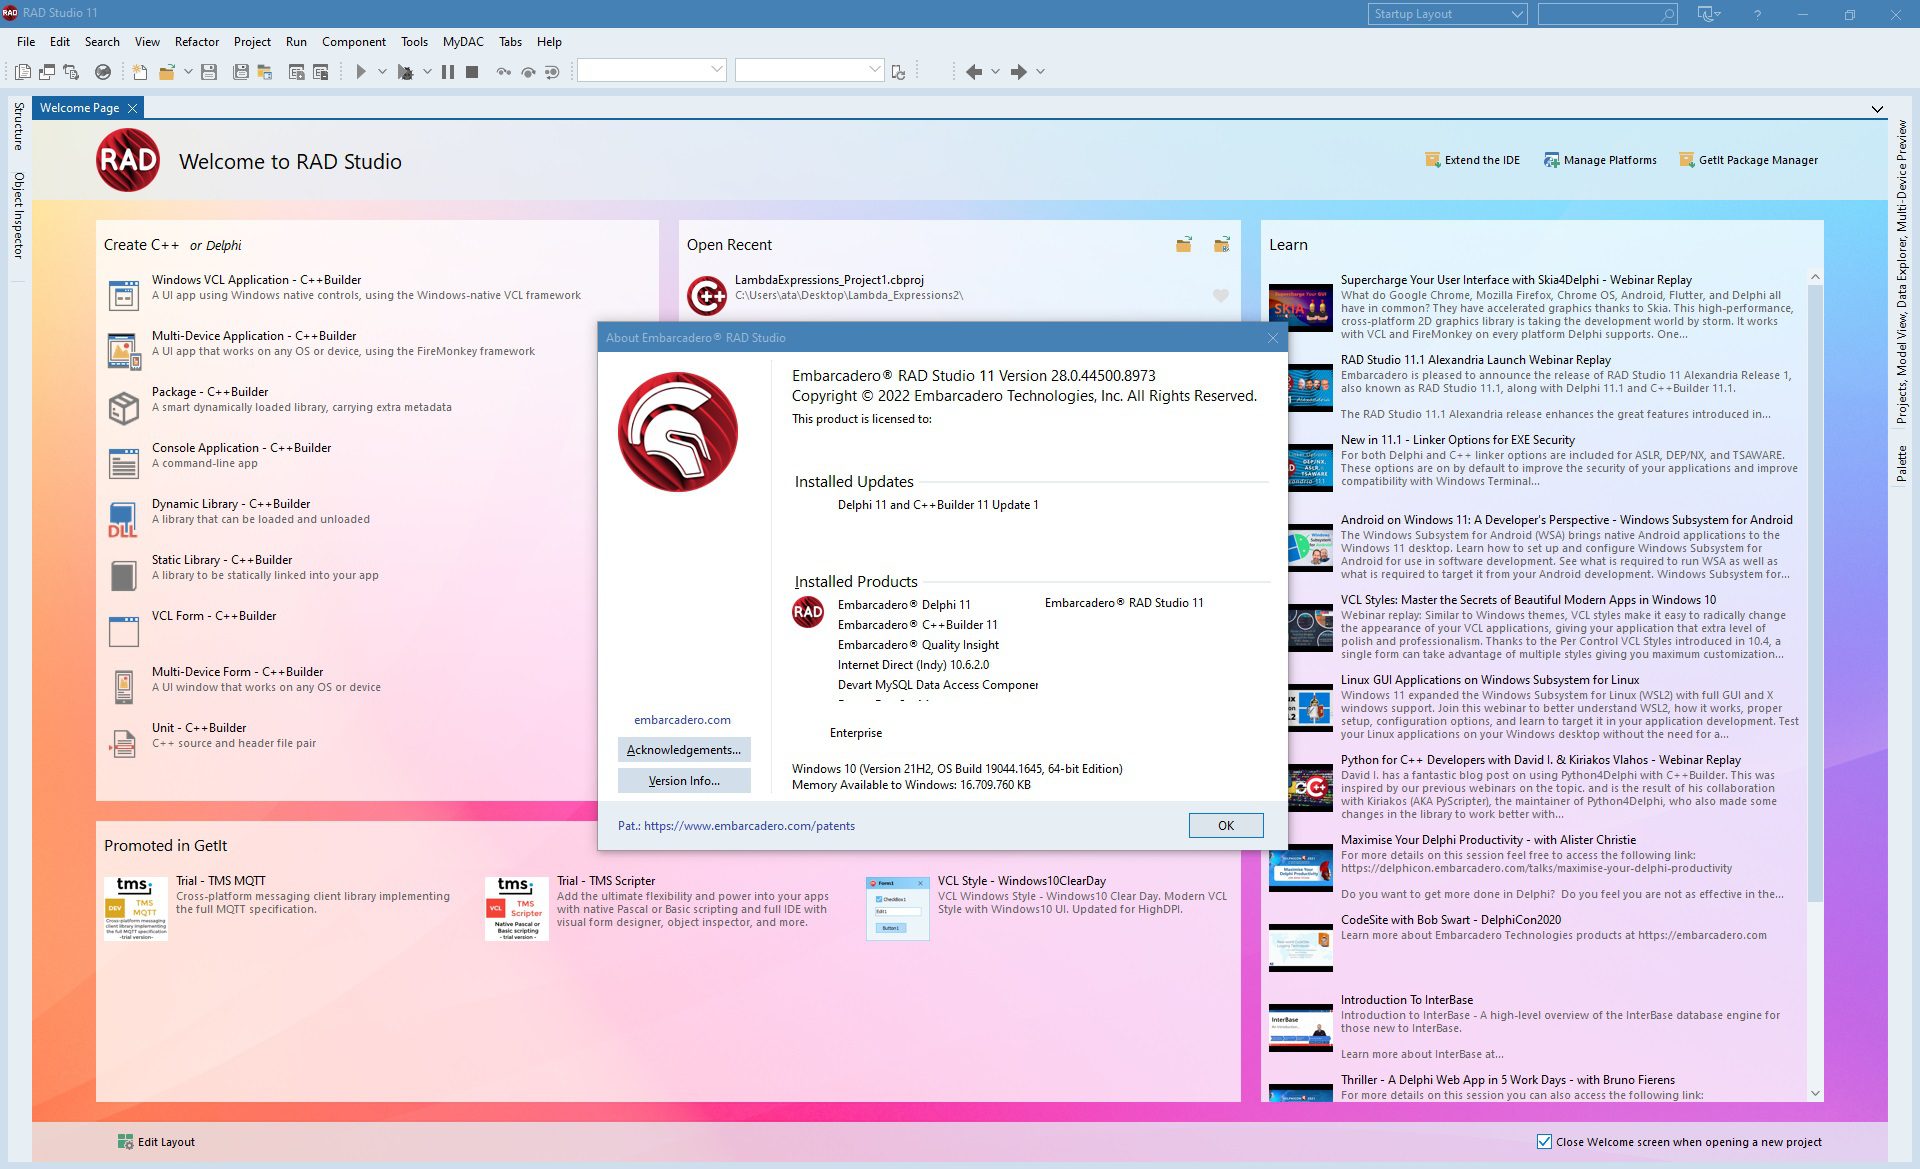This screenshot has width=1920, height=1169.
Task: Click the Run Without Debugging icon
Action: click(x=405, y=71)
